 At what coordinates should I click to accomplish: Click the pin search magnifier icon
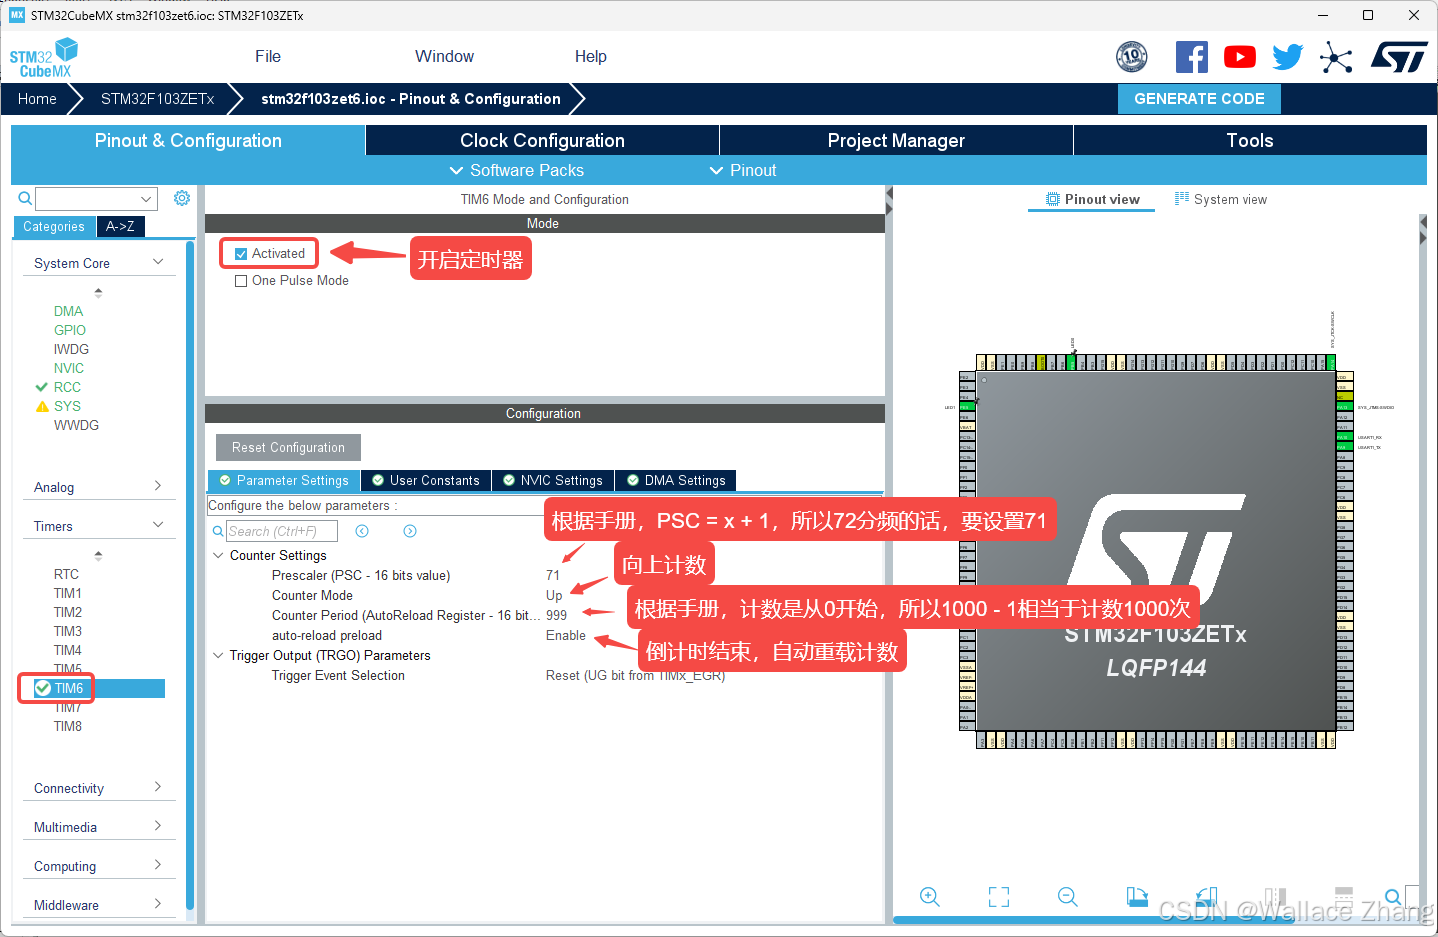point(1393,897)
